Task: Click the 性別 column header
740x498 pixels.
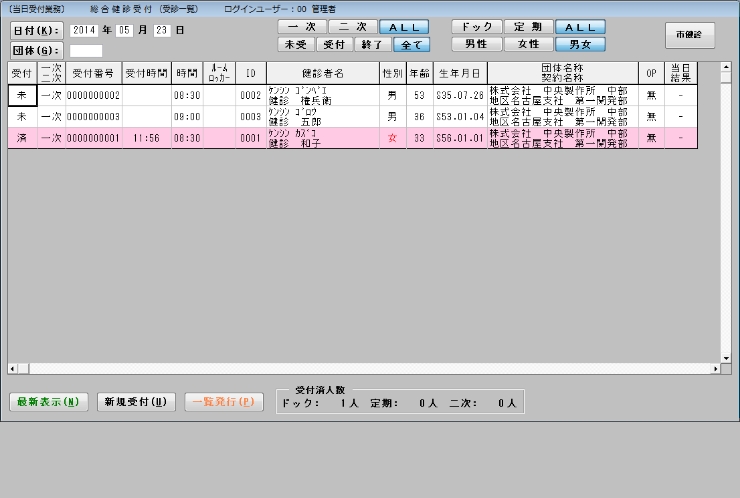Action: click(393, 73)
